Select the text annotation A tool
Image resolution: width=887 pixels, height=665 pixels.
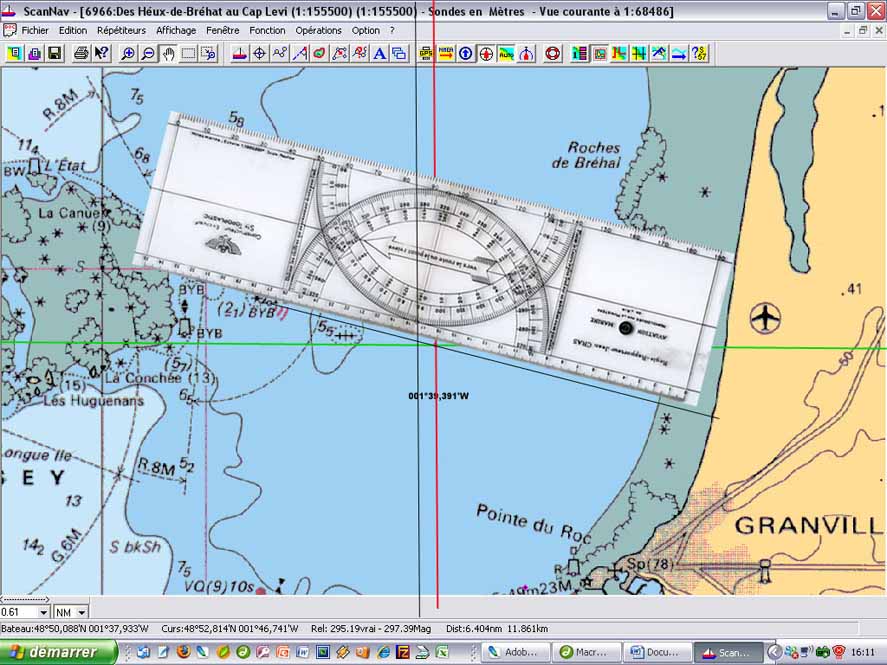[x=380, y=54]
